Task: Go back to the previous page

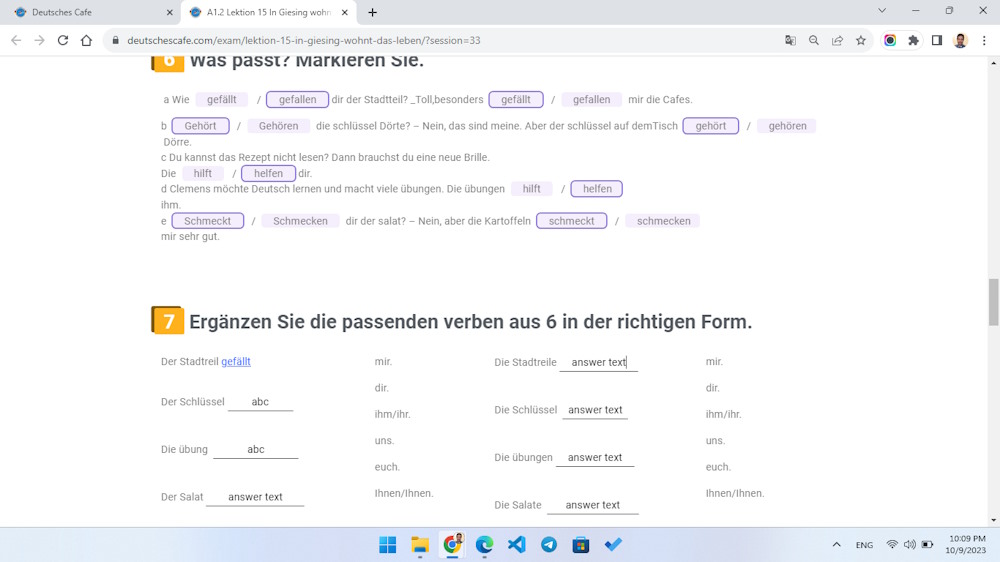Action: pyautogui.click(x=16, y=40)
